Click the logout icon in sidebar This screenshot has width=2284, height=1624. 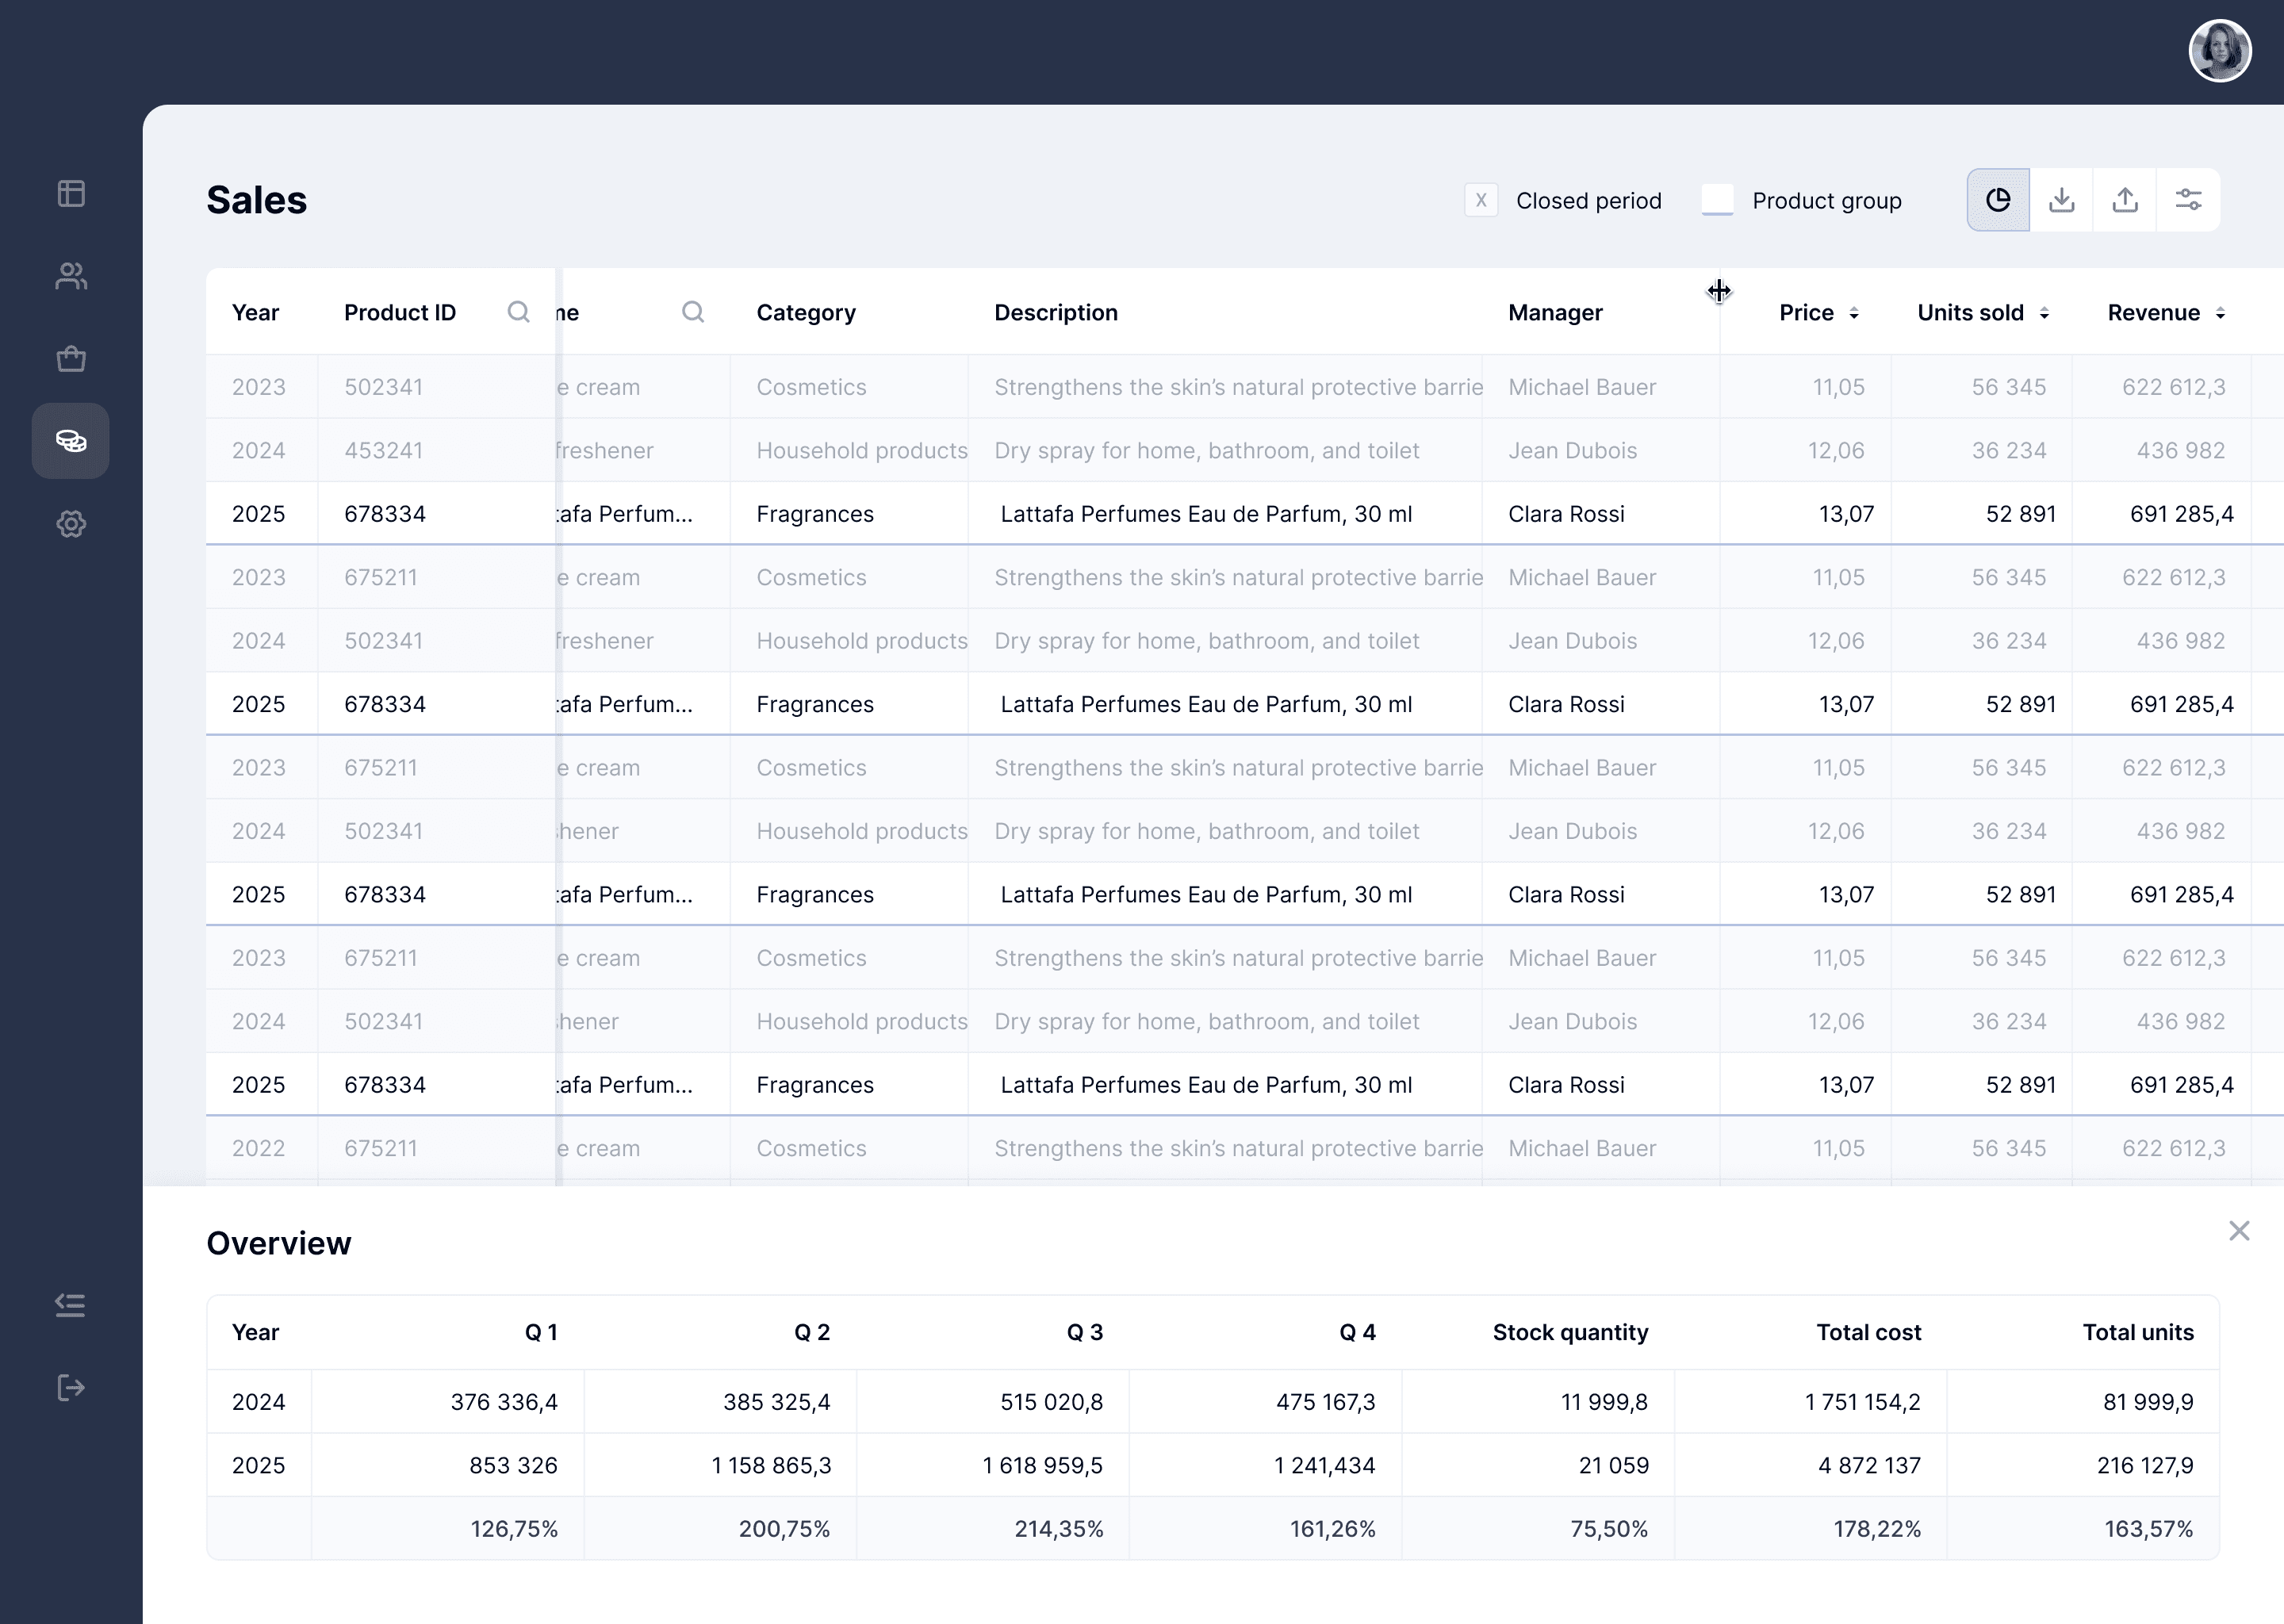pos(71,1388)
